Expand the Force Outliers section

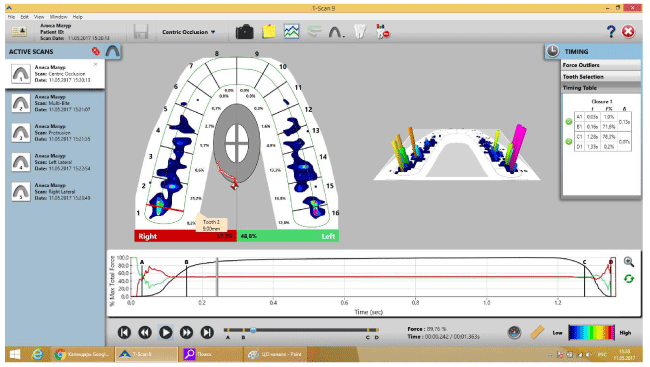(601, 65)
